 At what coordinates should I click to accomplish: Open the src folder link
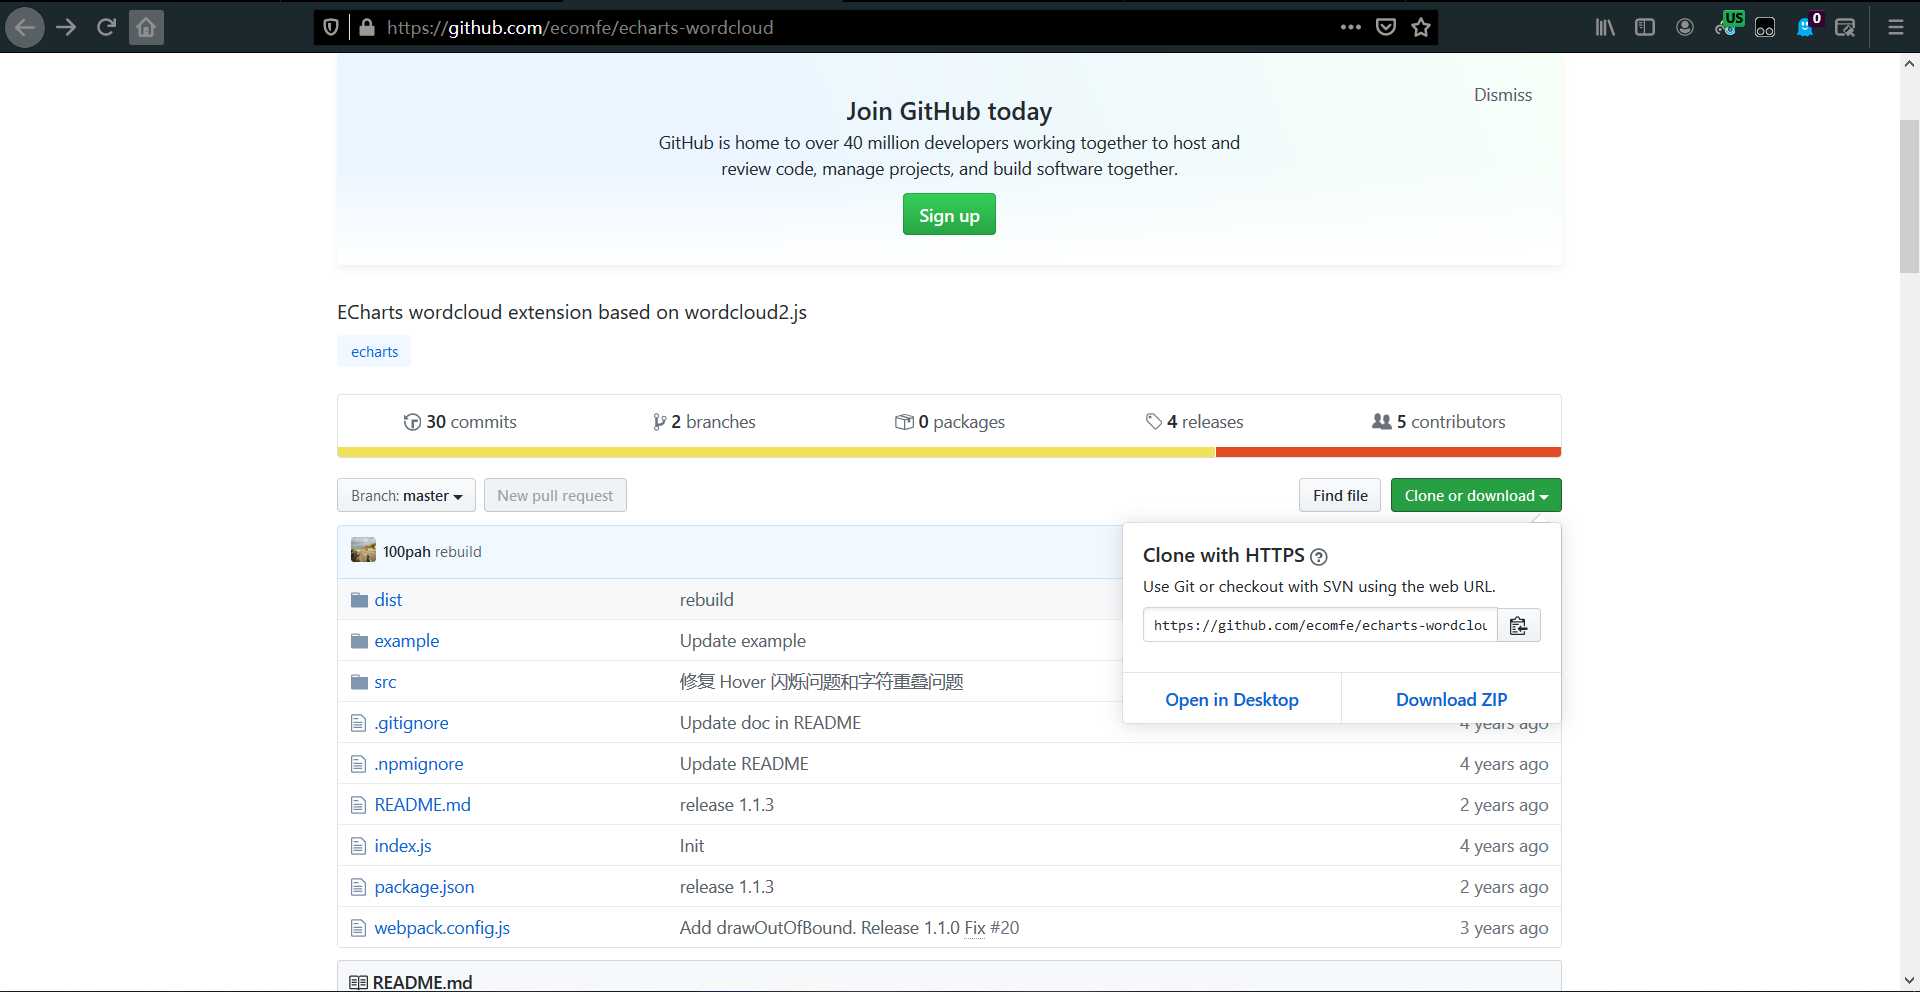tap(385, 682)
